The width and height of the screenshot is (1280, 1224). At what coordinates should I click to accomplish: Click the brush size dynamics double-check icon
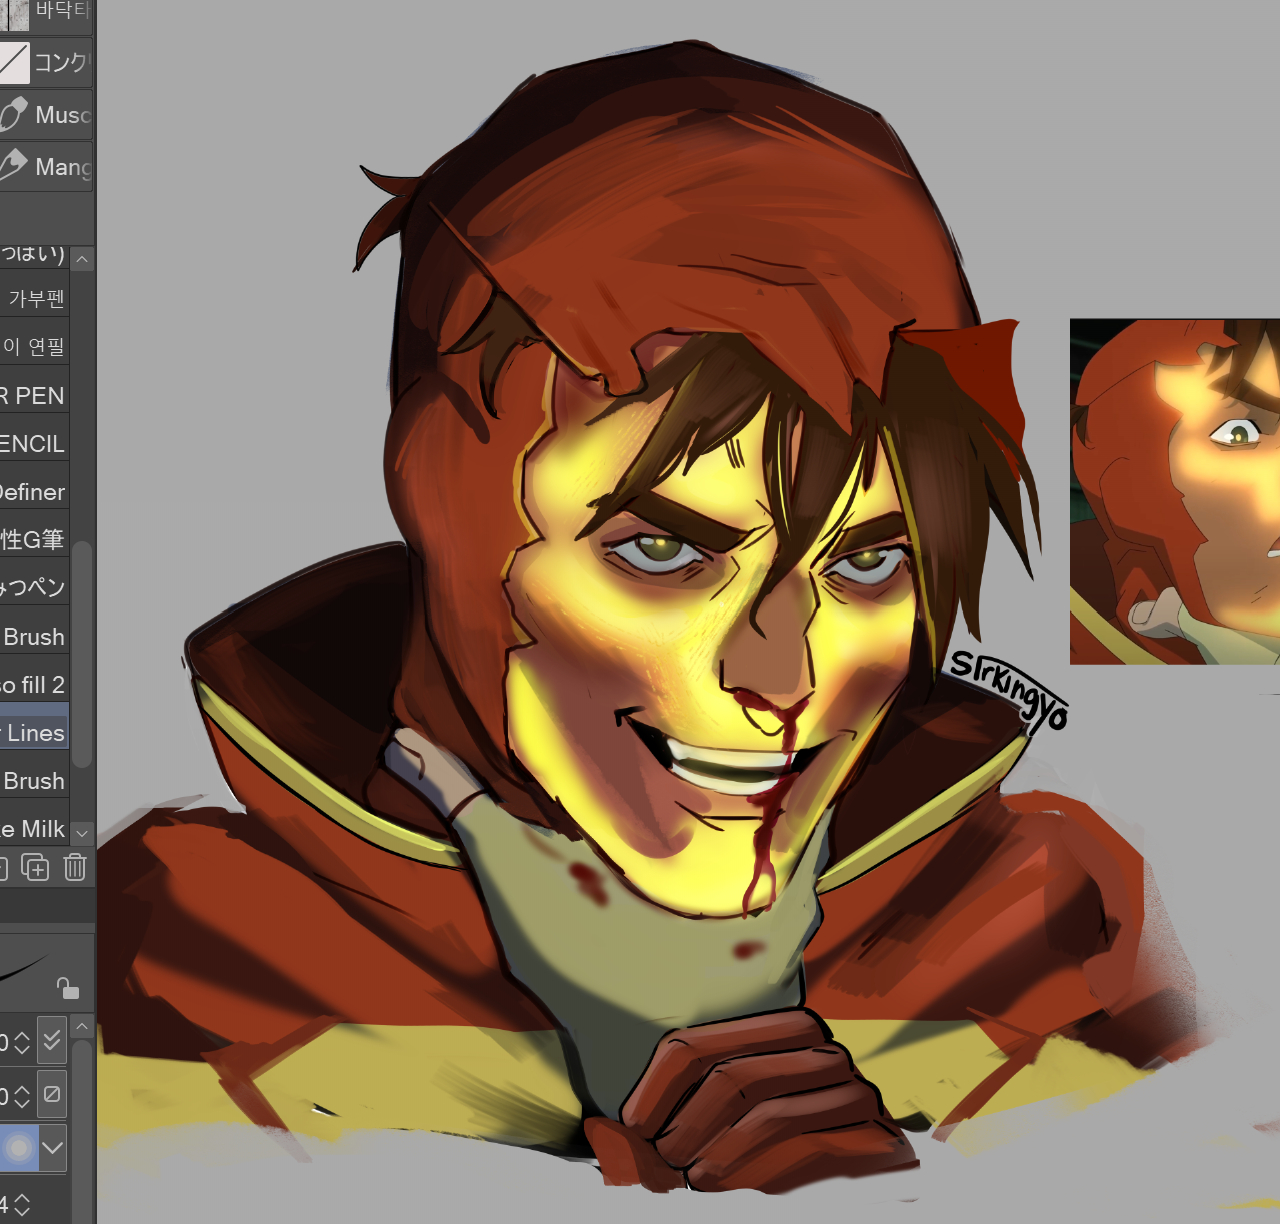pos(52,1041)
